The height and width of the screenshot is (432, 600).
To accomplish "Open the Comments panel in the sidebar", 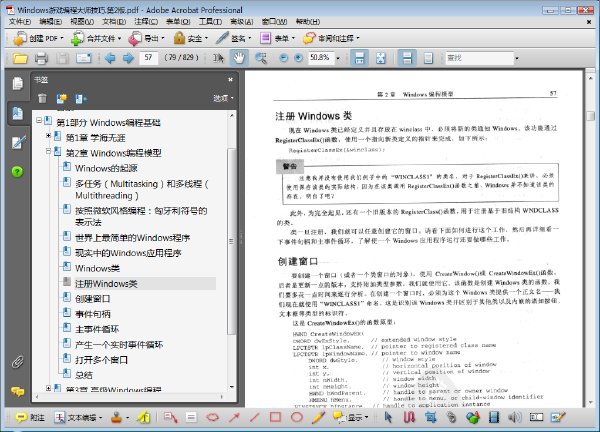I will (17, 391).
